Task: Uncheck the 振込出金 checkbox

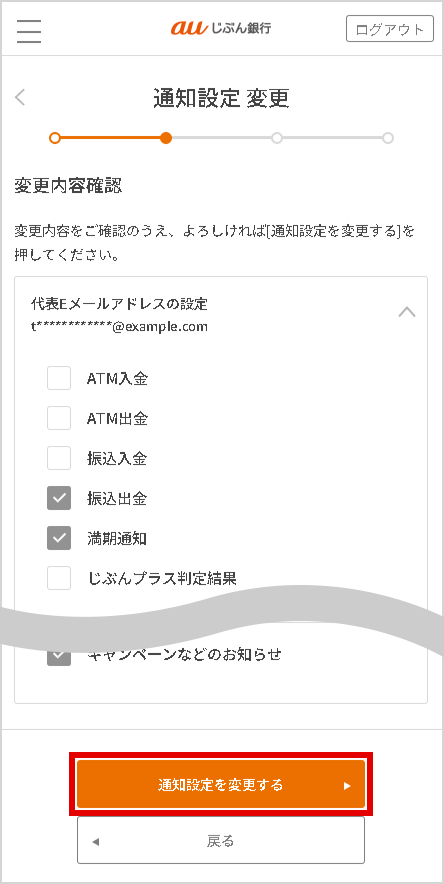Action: pyautogui.click(x=59, y=498)
